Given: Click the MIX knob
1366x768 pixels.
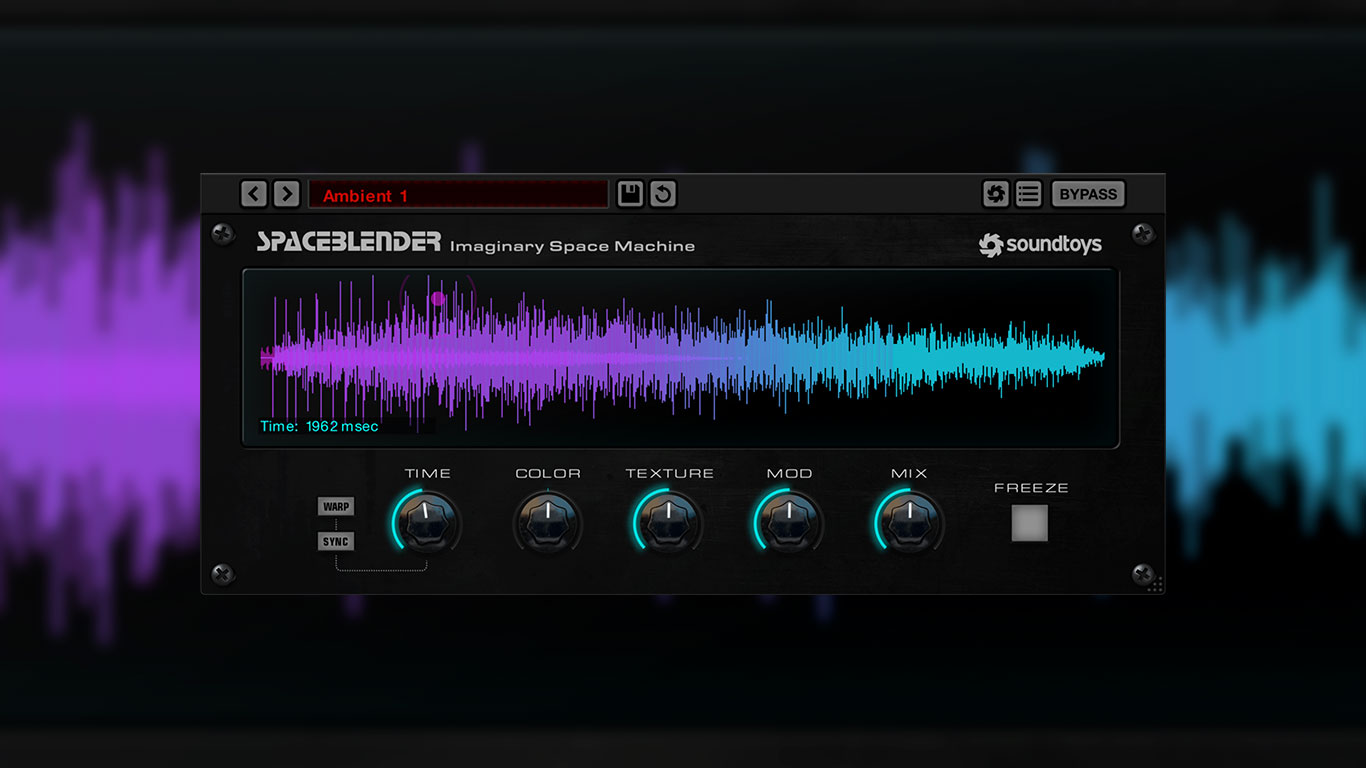Looking at the screenshot, I should click(909, 522).
